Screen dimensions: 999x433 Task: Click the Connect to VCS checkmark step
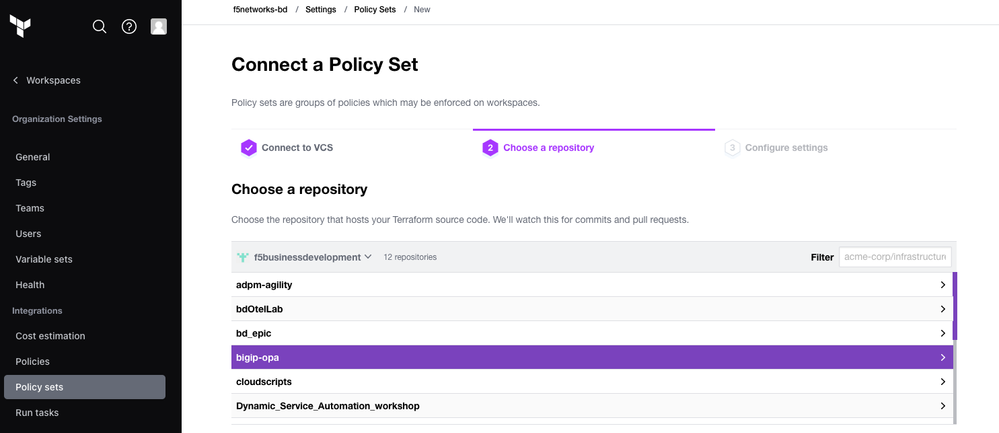click(249, 148)
